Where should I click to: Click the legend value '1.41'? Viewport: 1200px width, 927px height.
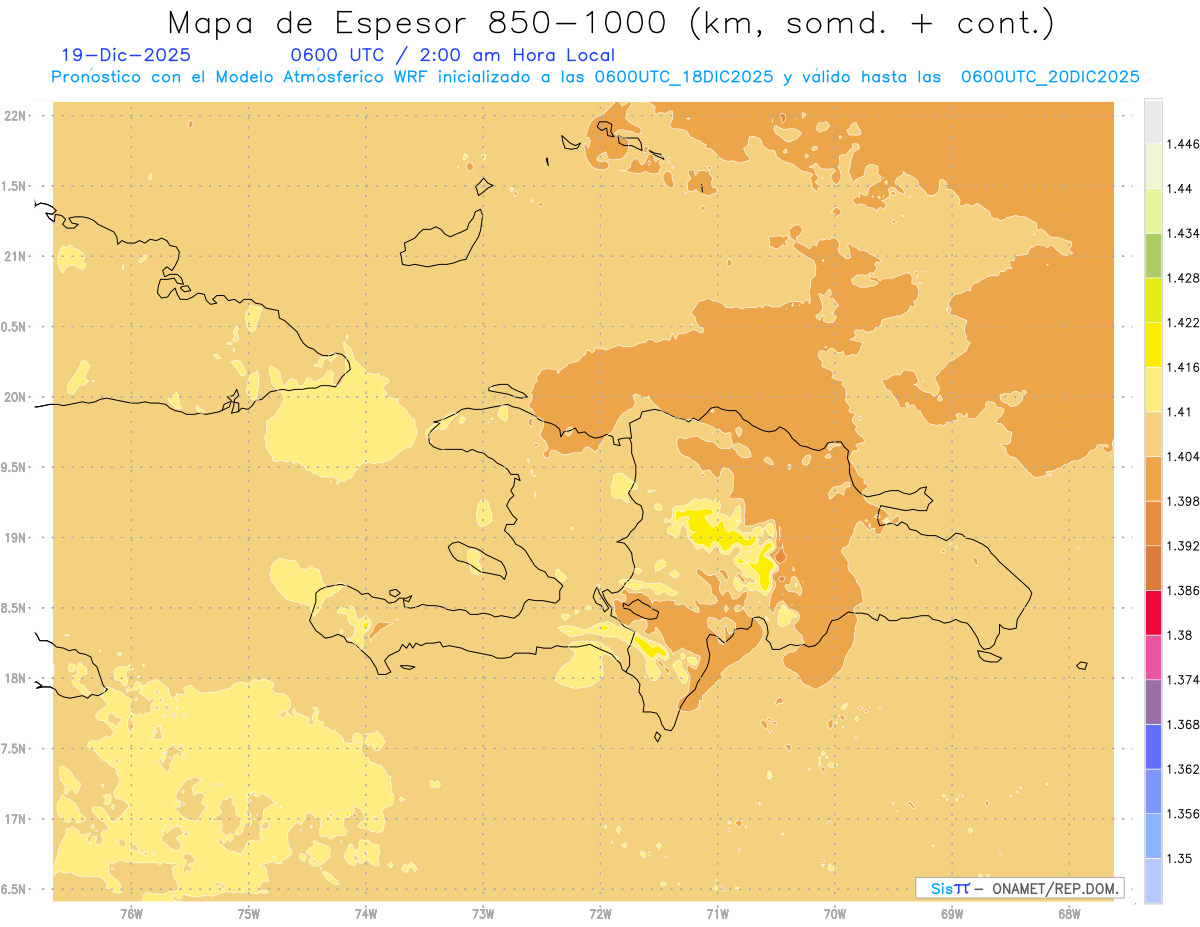pyautogui.click(x=1179, y=412)
